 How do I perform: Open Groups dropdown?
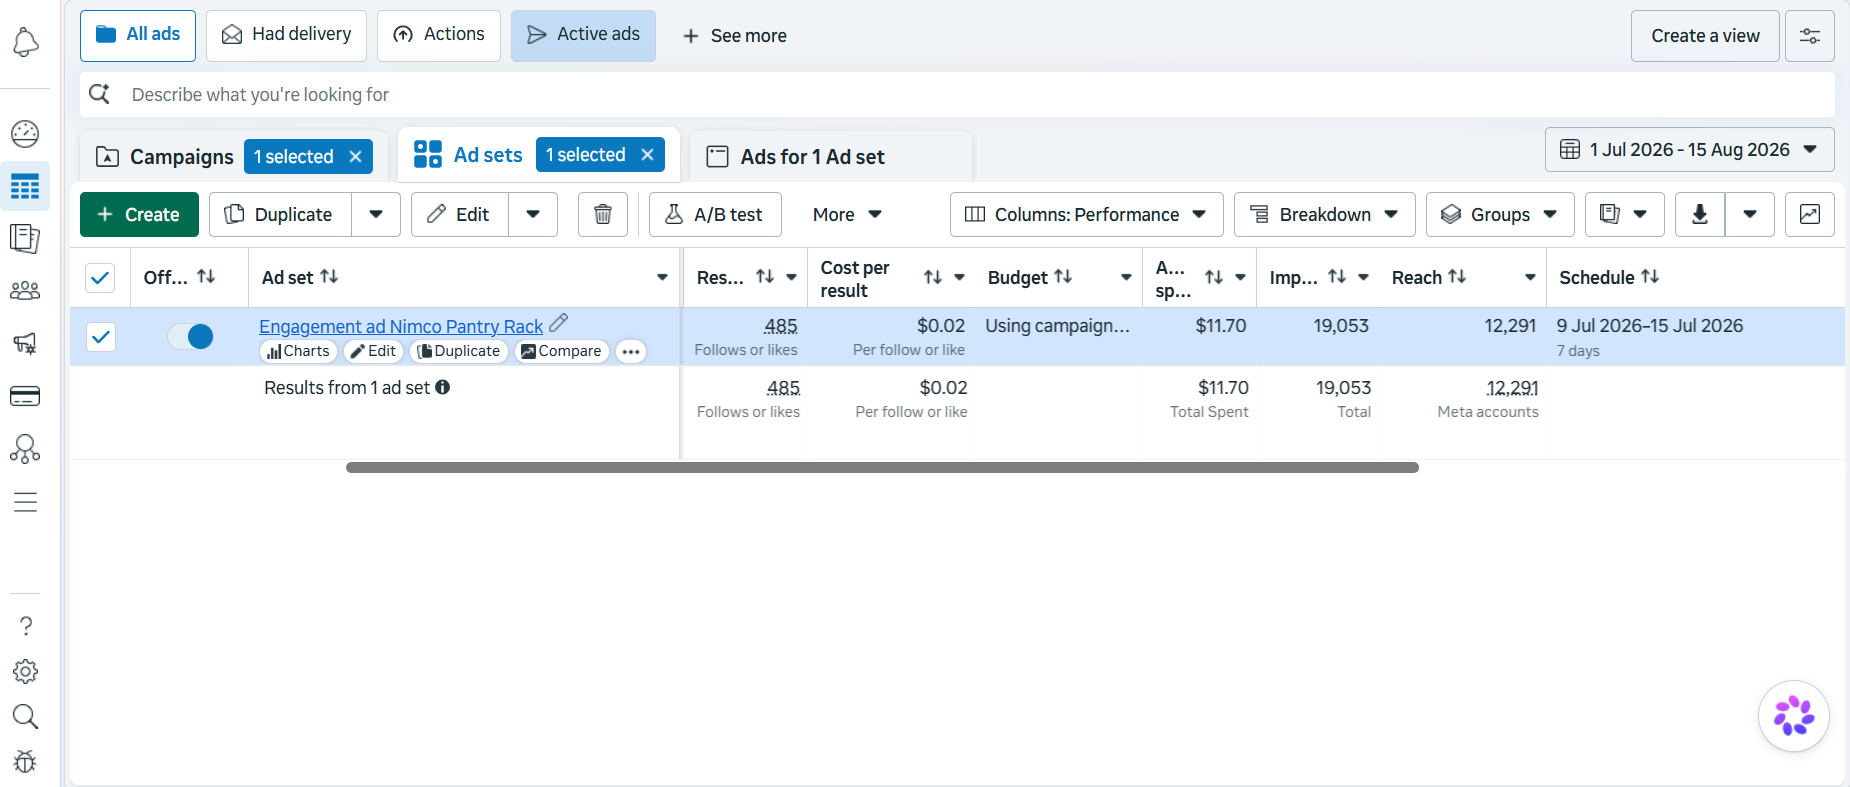tap(1500, 214)
